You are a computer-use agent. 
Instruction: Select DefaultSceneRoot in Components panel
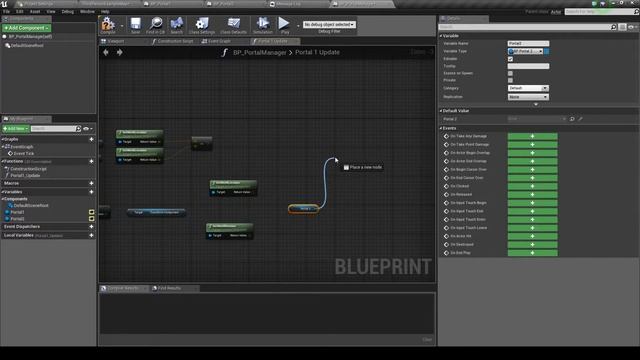(27, 45)
